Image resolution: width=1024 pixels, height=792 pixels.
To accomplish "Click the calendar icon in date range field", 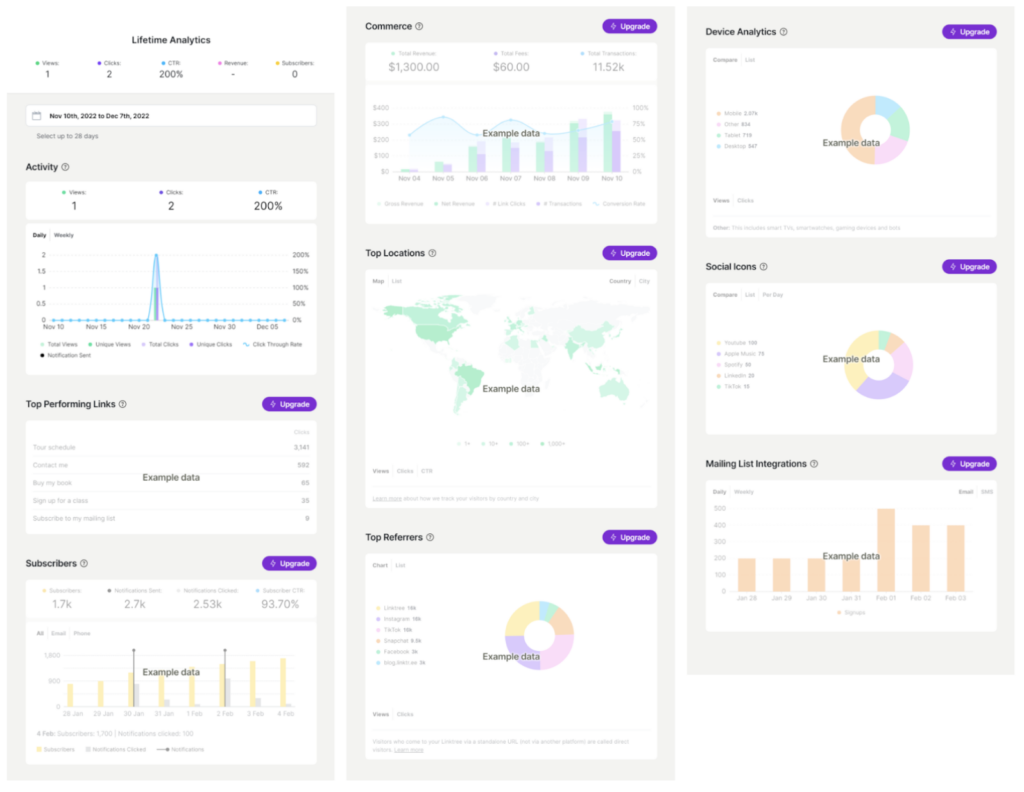I will coord(37,116).
